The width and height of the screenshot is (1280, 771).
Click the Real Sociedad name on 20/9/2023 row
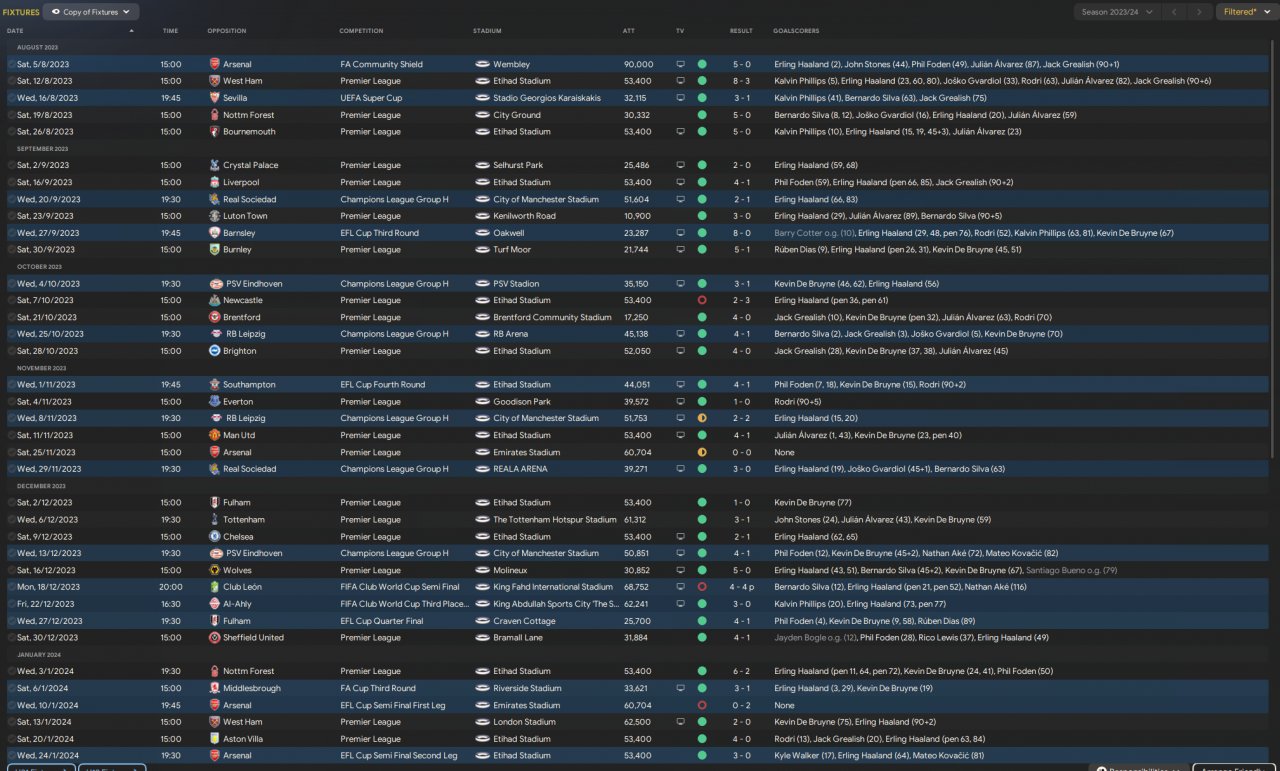point(251,199)
